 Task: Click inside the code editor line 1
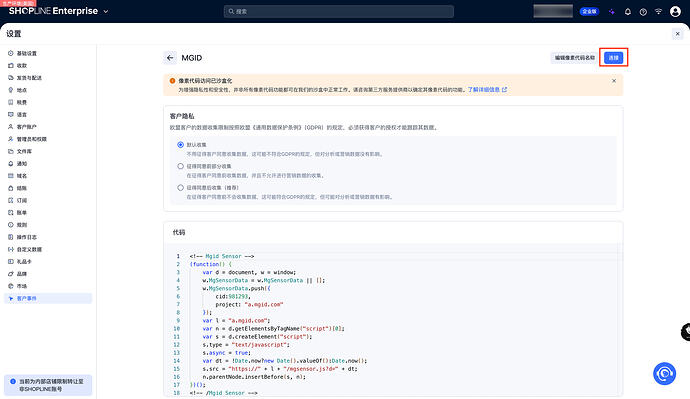[222, 256]
